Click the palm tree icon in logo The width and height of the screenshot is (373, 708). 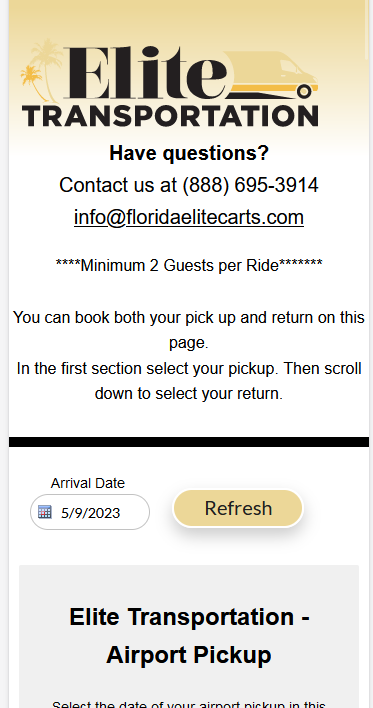coord(41,71)
